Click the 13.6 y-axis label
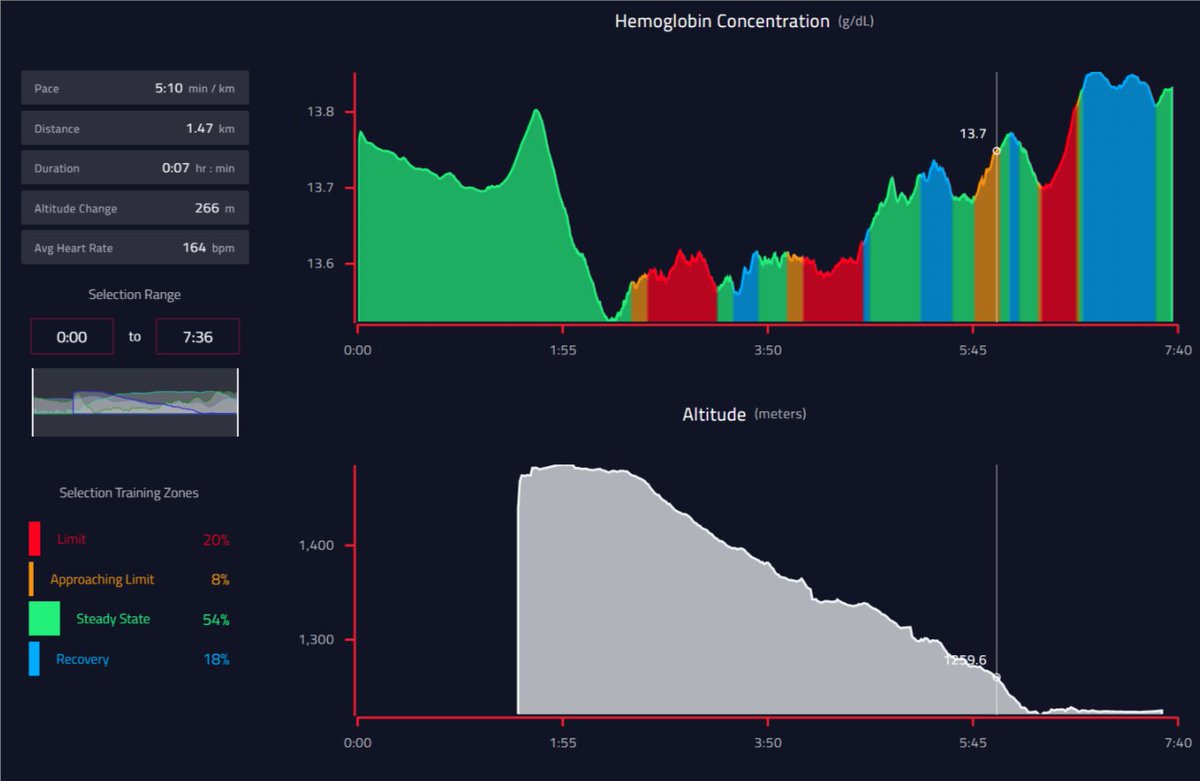The width and height of the screenshot is (1200, 781). pyautogui.click(x=321, y=265)
